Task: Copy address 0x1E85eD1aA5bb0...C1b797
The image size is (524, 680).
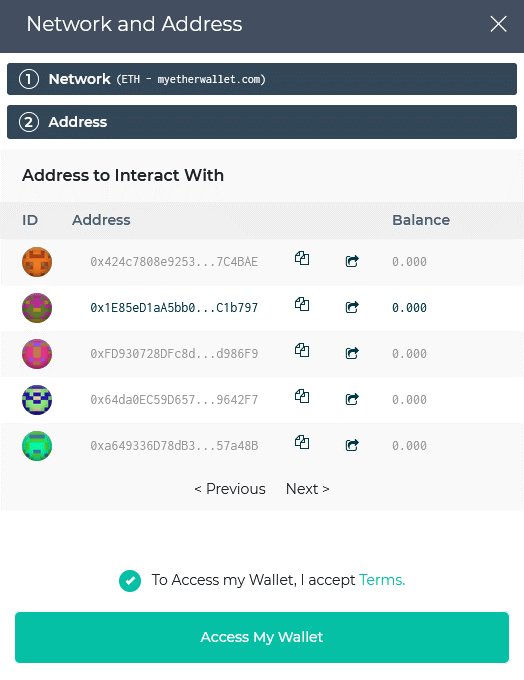Action: (302, 304)
